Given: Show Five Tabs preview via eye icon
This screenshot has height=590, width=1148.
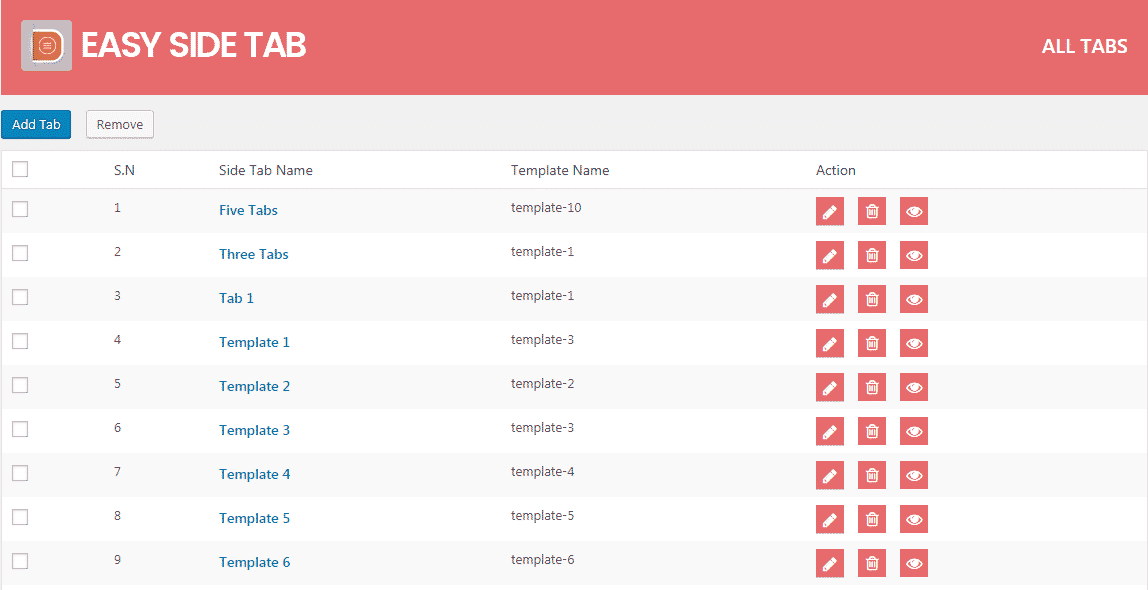Looking at the screenshot, I should point(913,211).
